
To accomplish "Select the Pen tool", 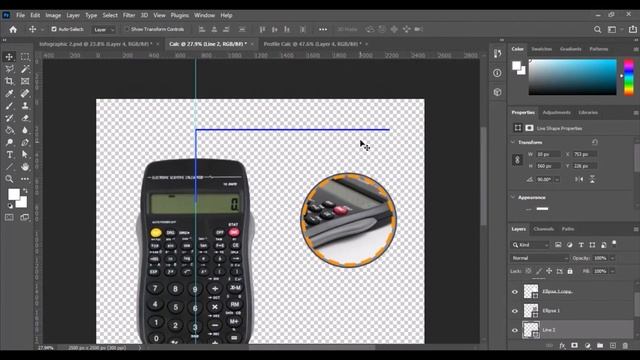I will 25,142.
